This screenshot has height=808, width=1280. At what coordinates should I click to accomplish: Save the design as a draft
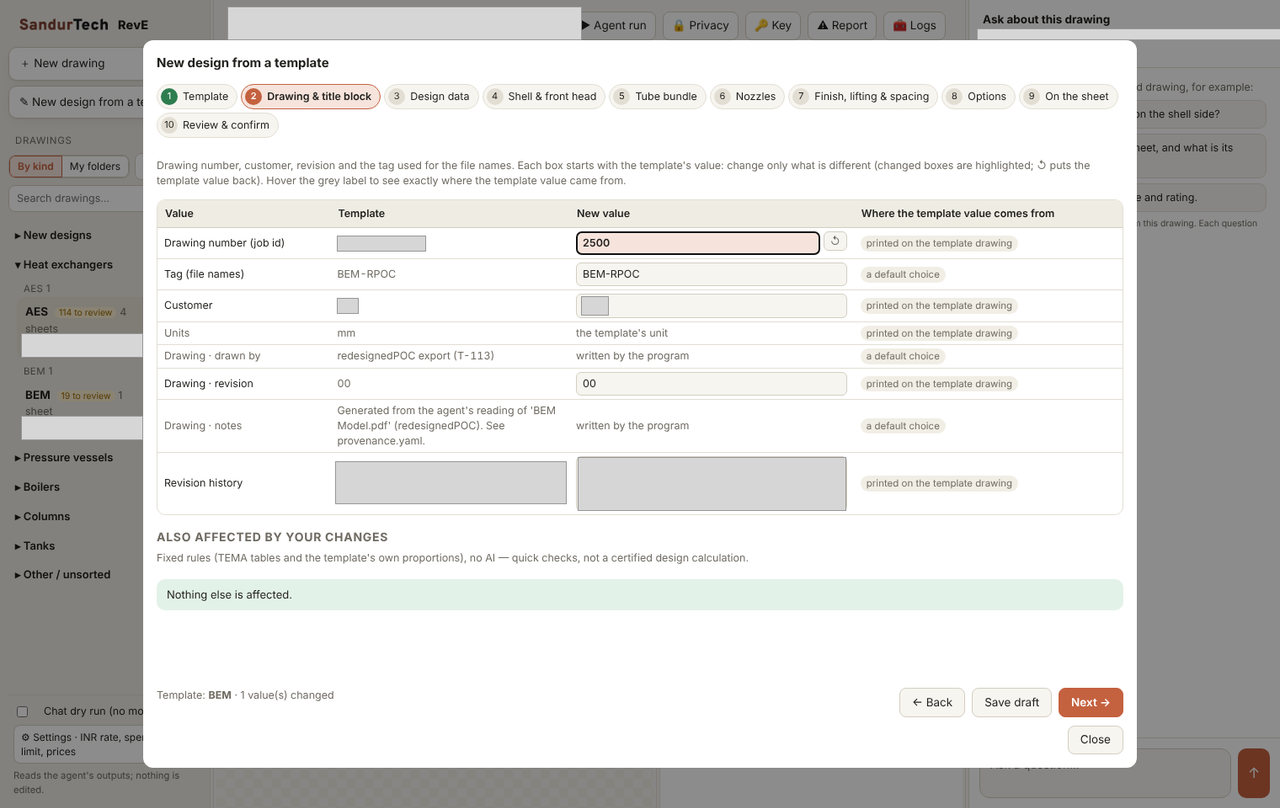pyautogui.click(x=1012, y=702)
